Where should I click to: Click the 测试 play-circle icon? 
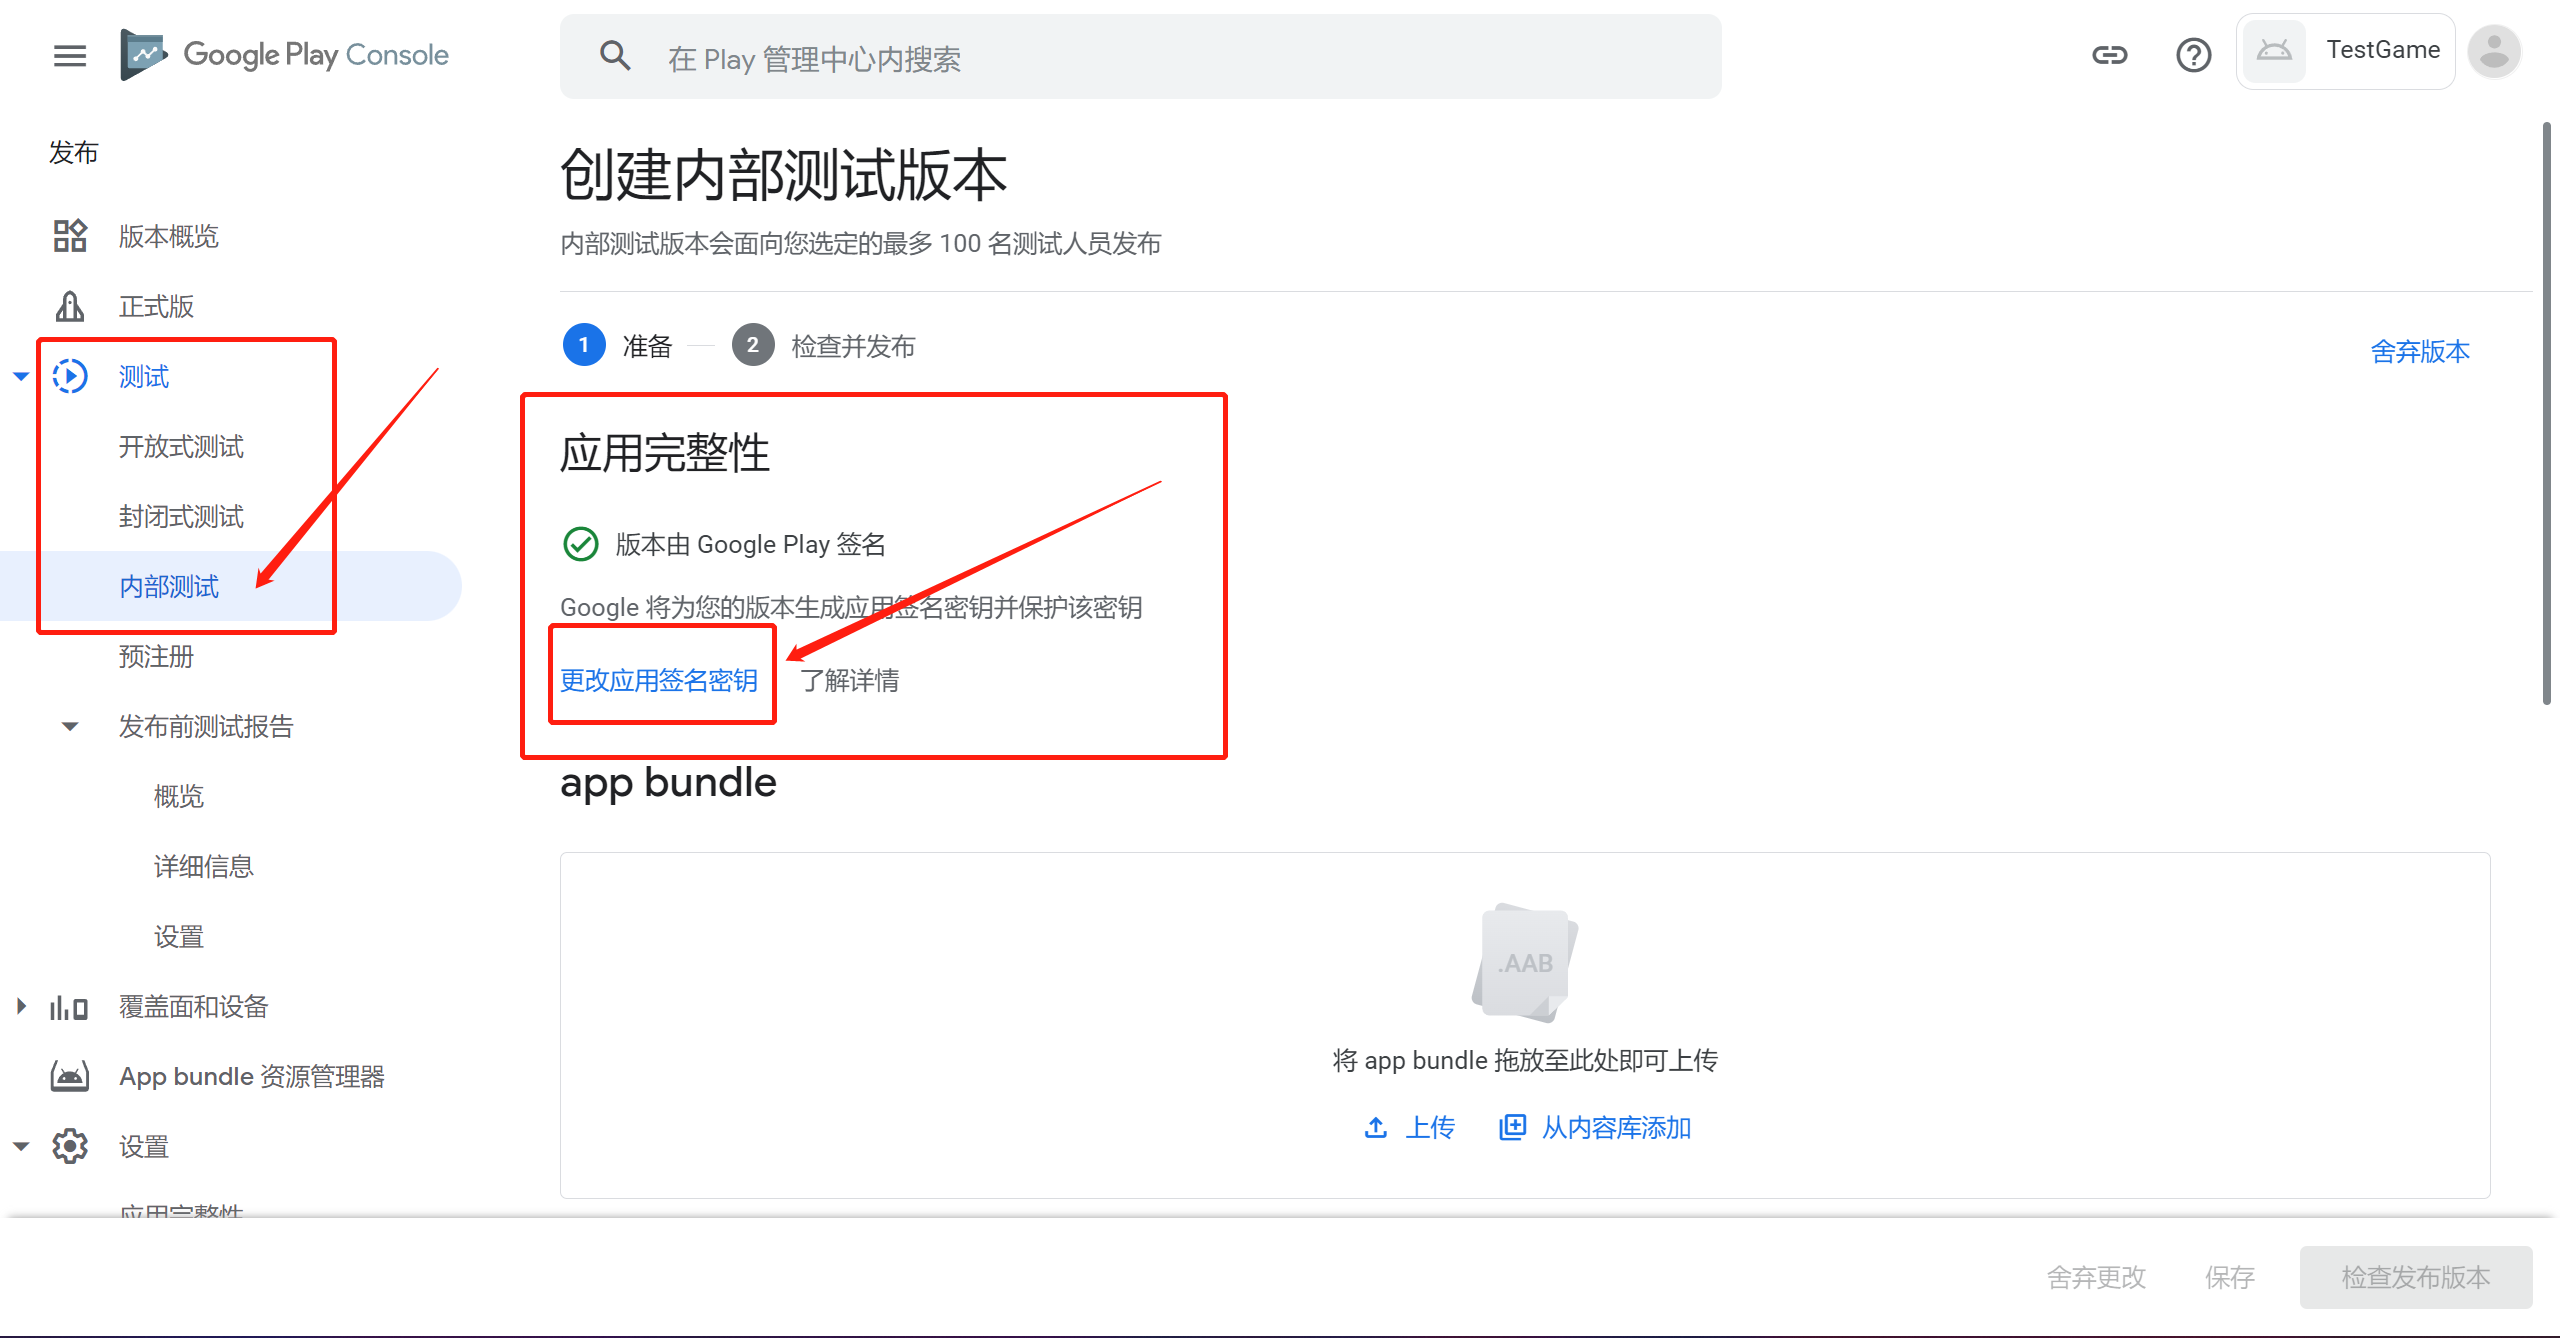(x=70, y=376)
